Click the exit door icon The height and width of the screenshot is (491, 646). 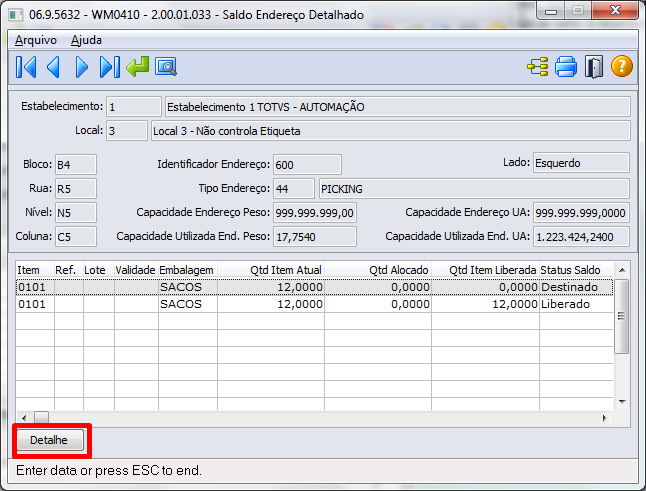(594, 66)
